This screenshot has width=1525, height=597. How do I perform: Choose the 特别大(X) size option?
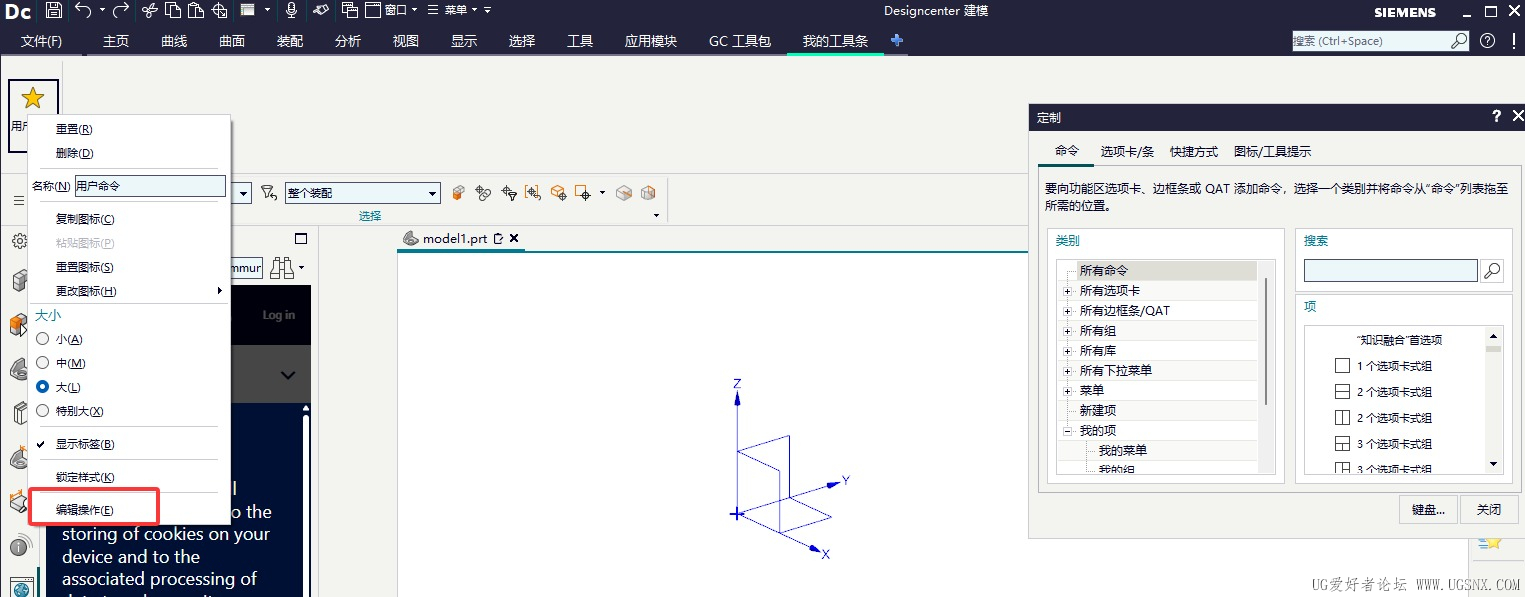coord(43,411)
